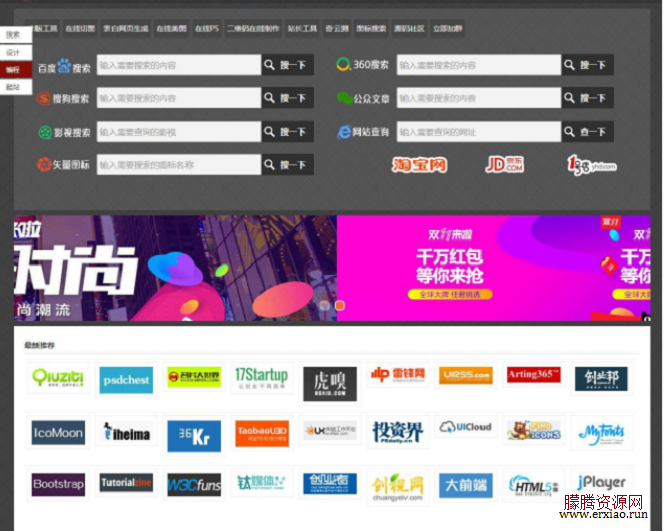Image resolution: width=666 pixels, height=531 pixels.
Task: Open the 17Startup site logo
Action: (262, 378)
